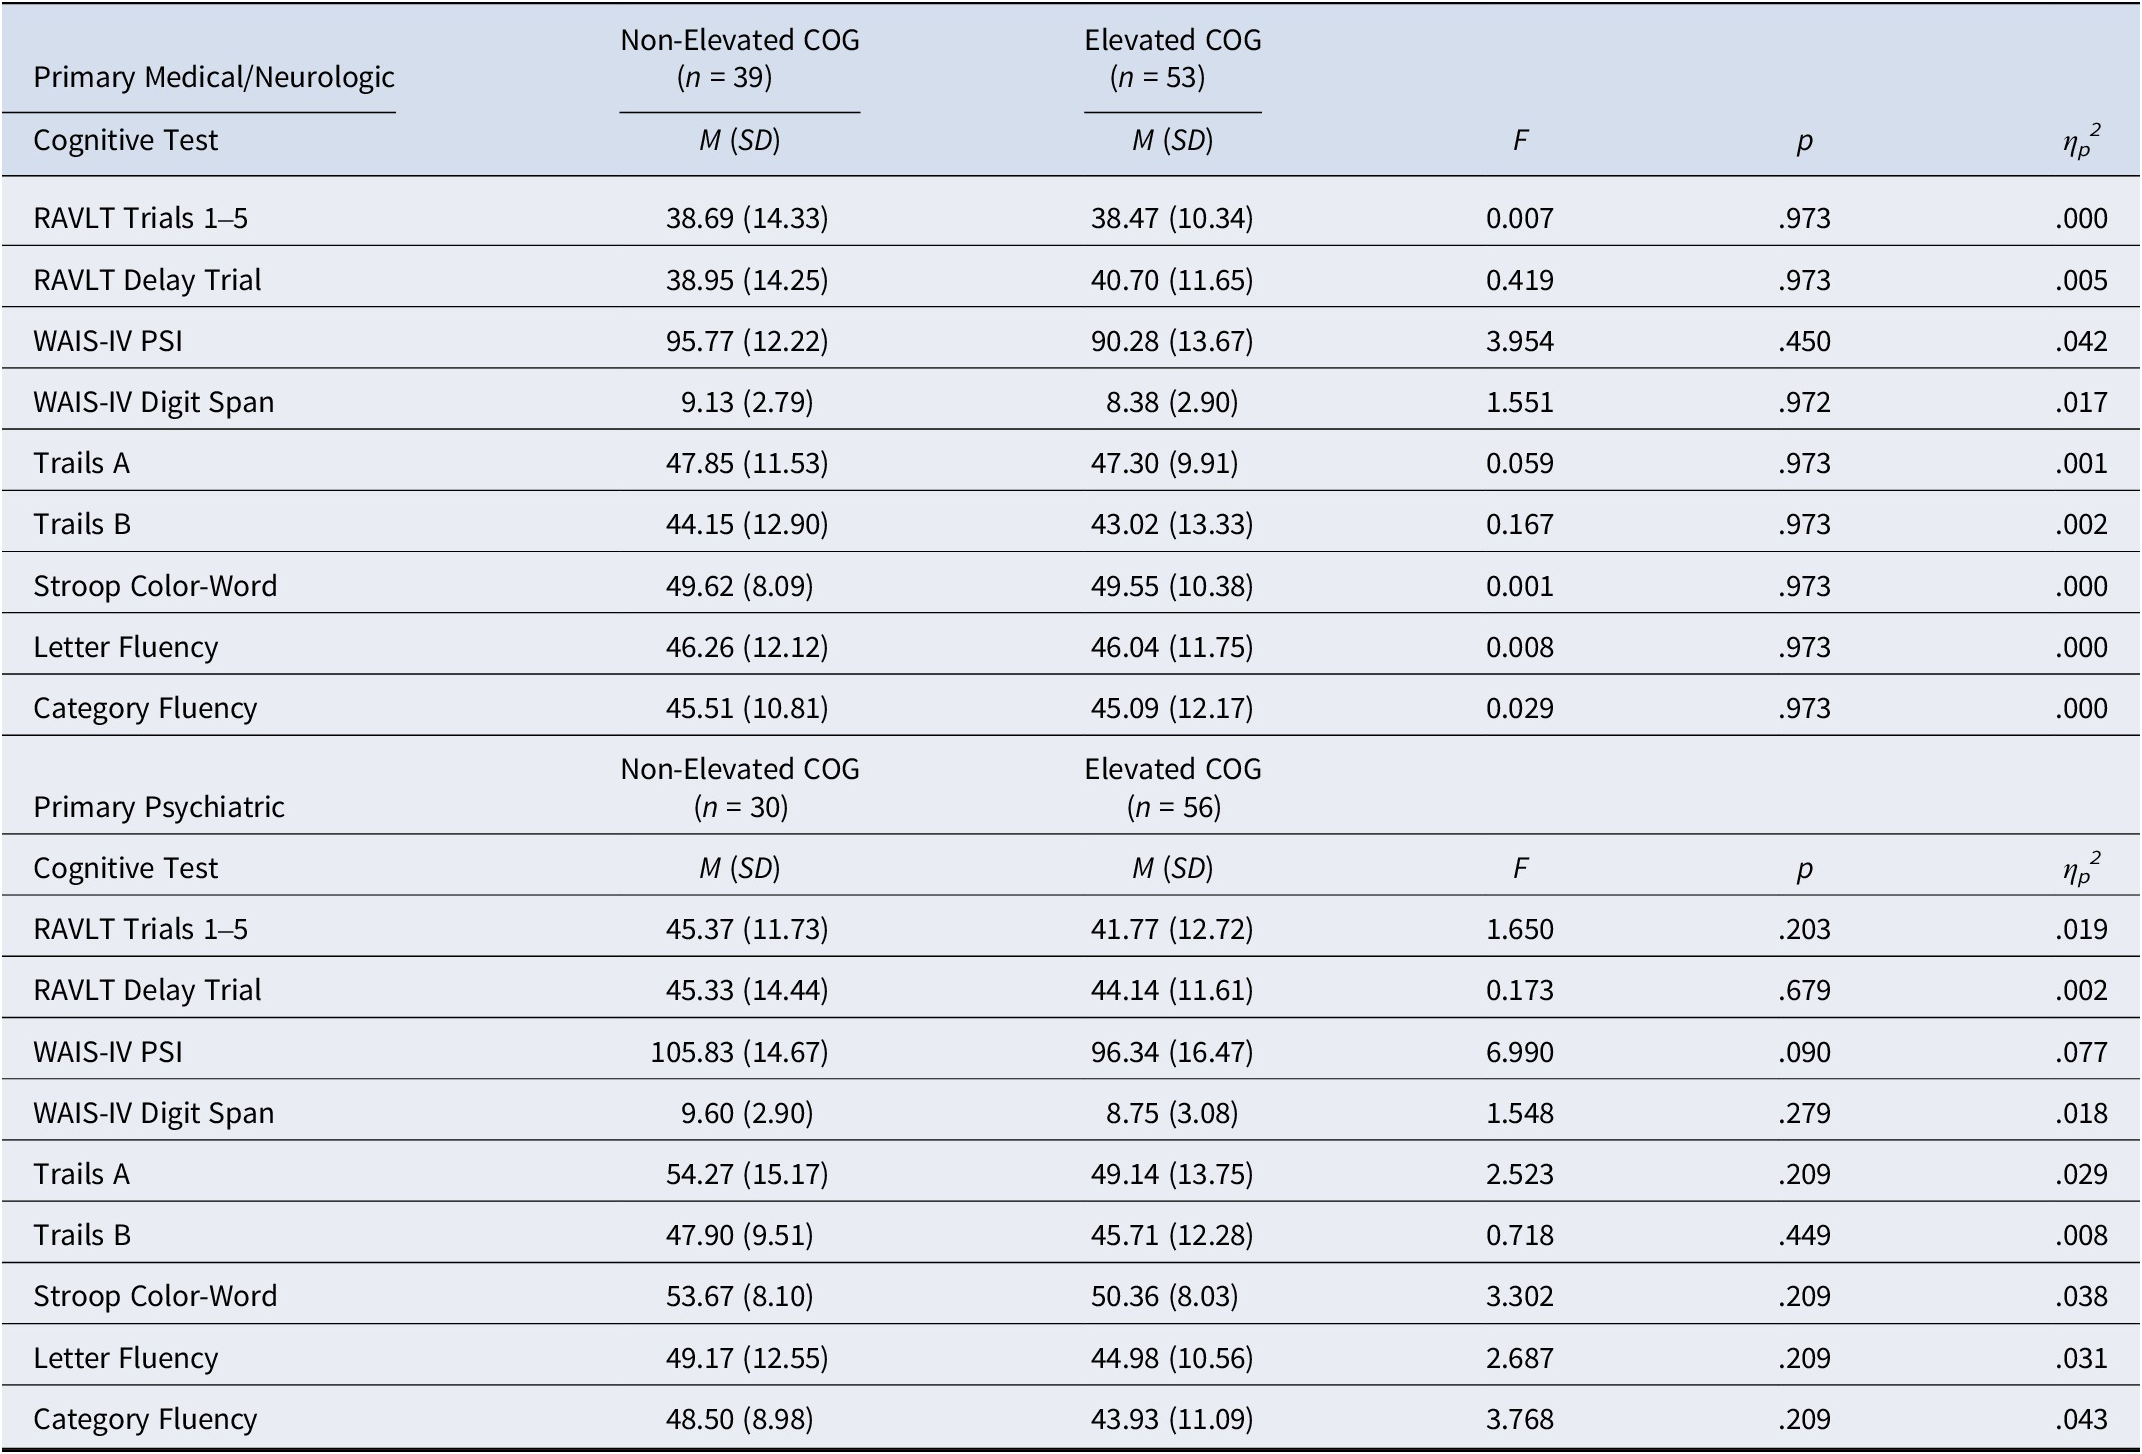Click F value 0.001
Screen dimensions: 2142x1454
pyautogui.click(x=1520, y=586)
